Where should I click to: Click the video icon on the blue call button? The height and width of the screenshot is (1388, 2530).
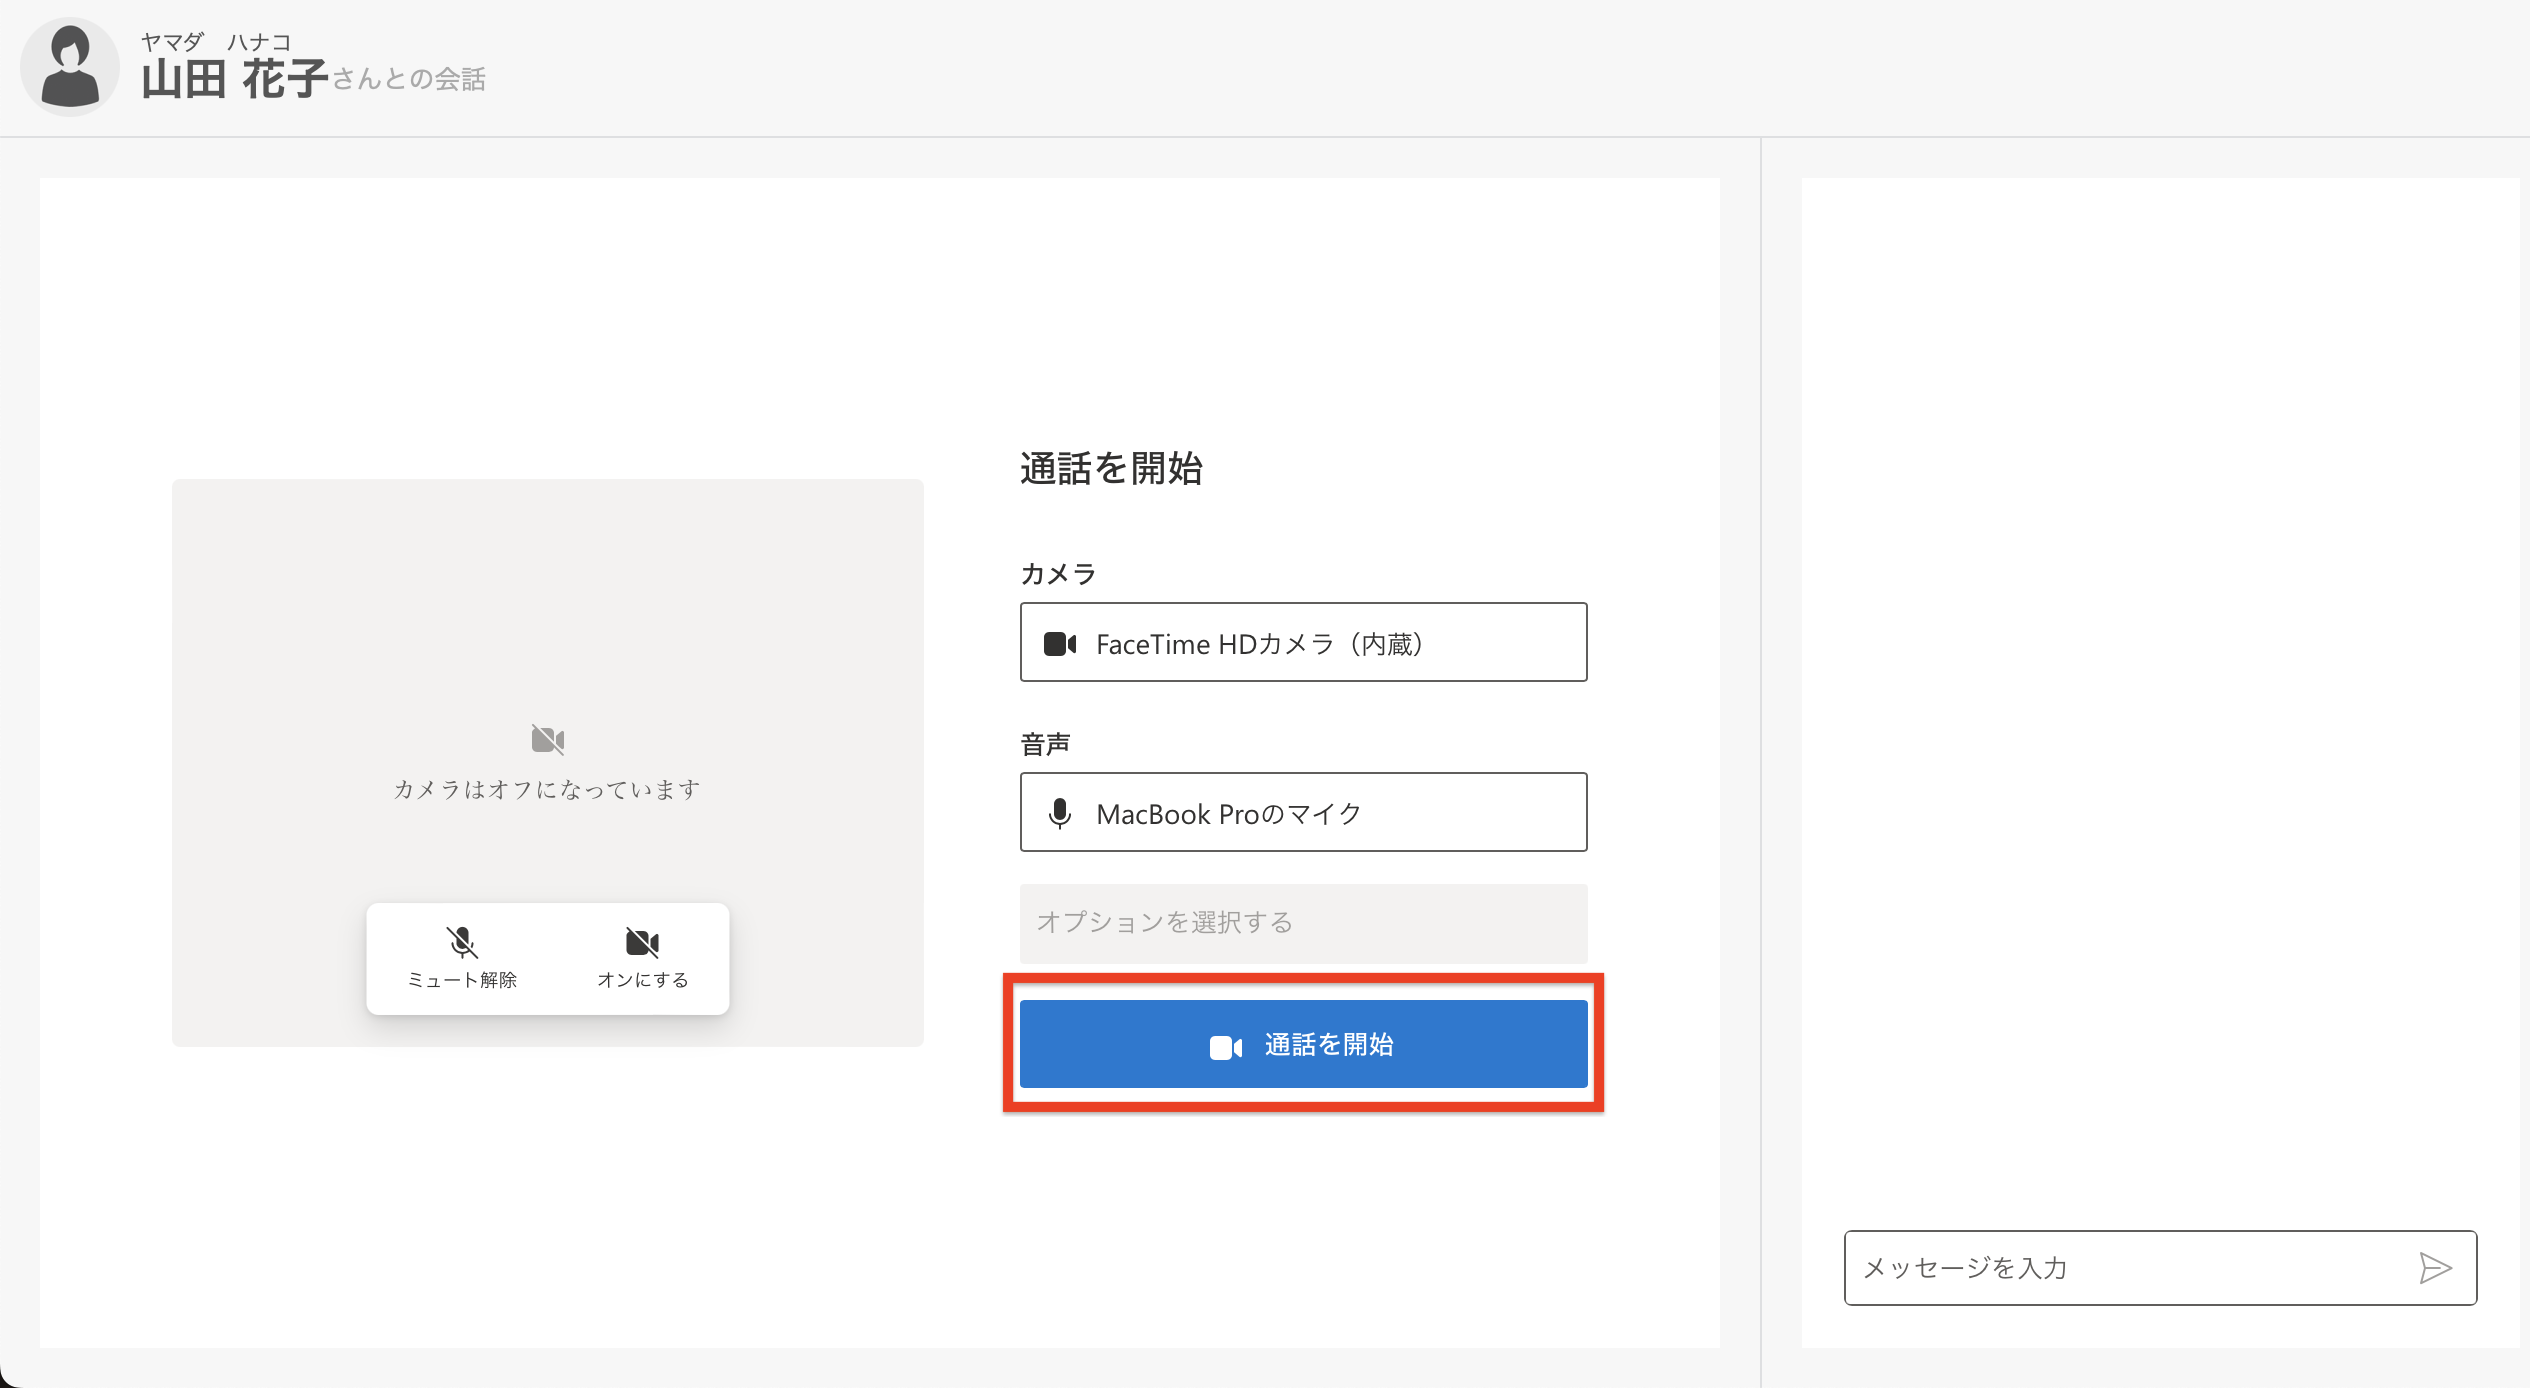tap(1226, 1047)
